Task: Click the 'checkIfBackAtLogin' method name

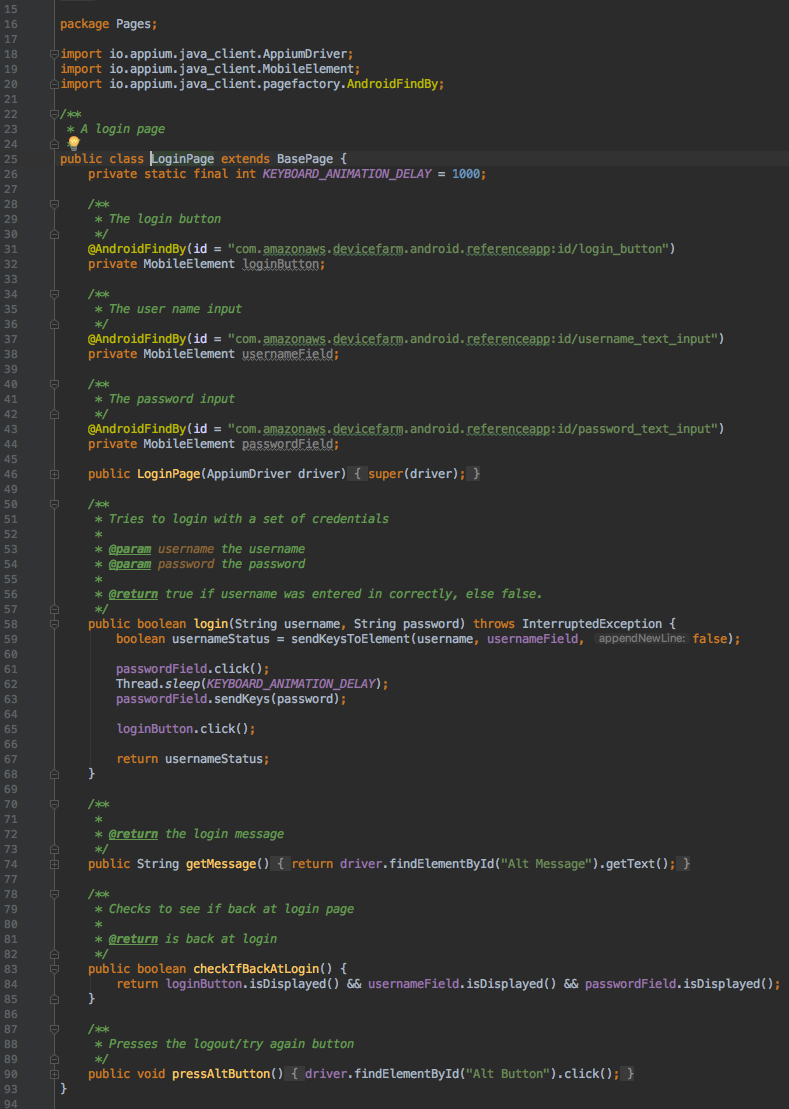Action: [x=256, y=968]
